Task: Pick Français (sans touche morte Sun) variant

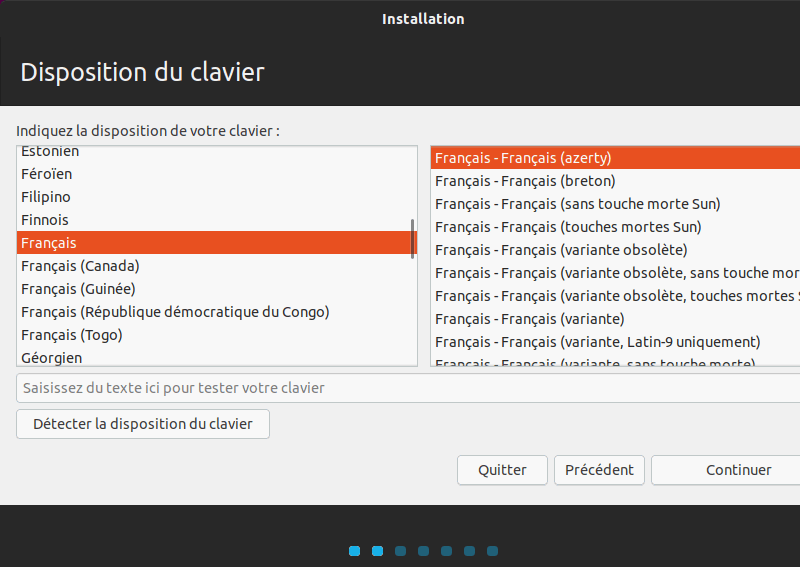Action: pos(577,204)
